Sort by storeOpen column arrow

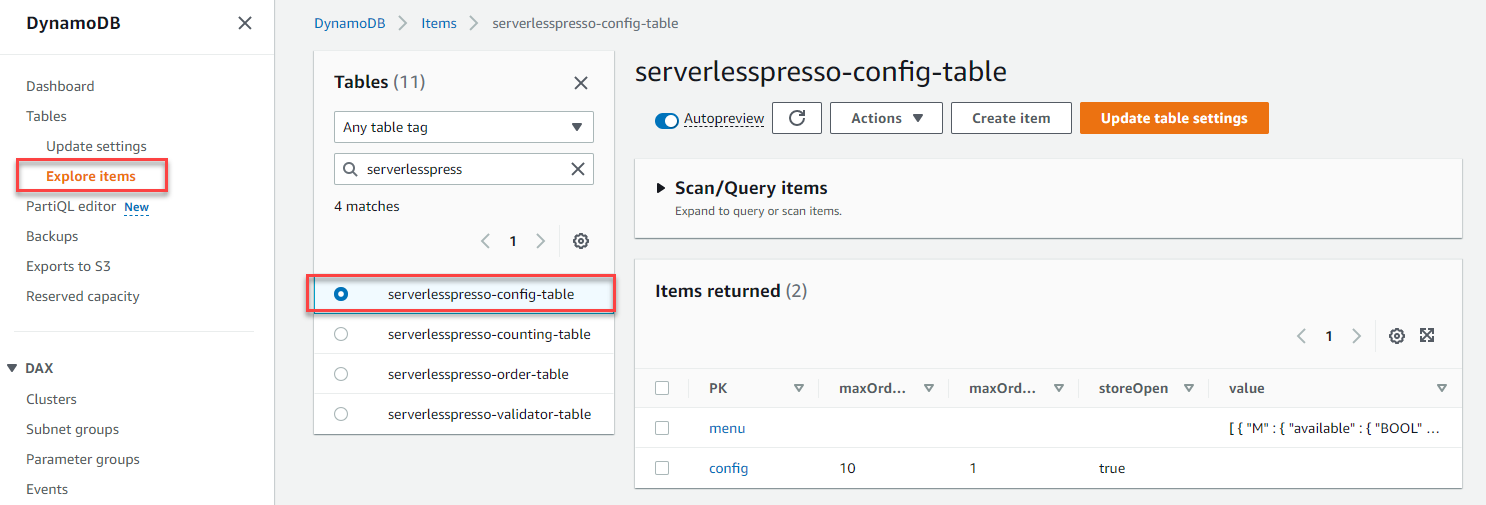click(x=1189, y=388)
